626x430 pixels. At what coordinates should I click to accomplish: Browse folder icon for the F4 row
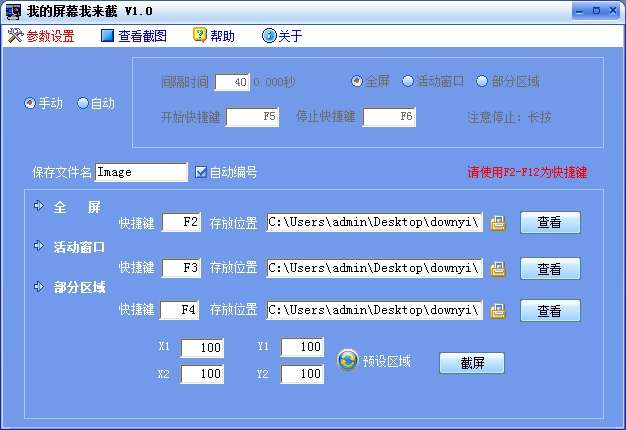[498, 311]
